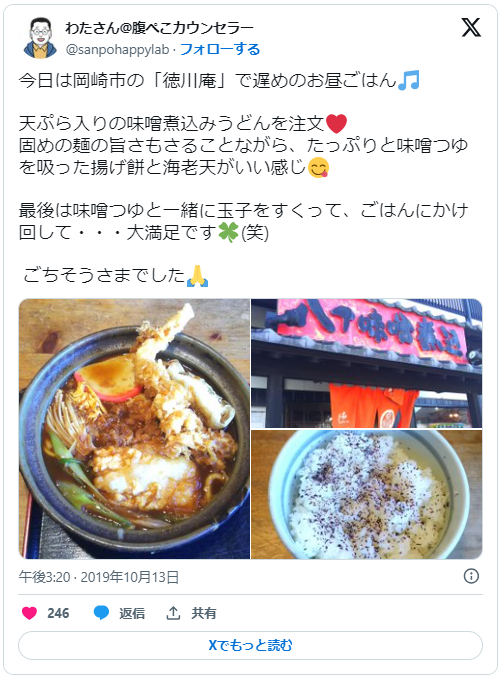Open the X logo link
Viewport: 501px width, 681px height.
point(471,28)
